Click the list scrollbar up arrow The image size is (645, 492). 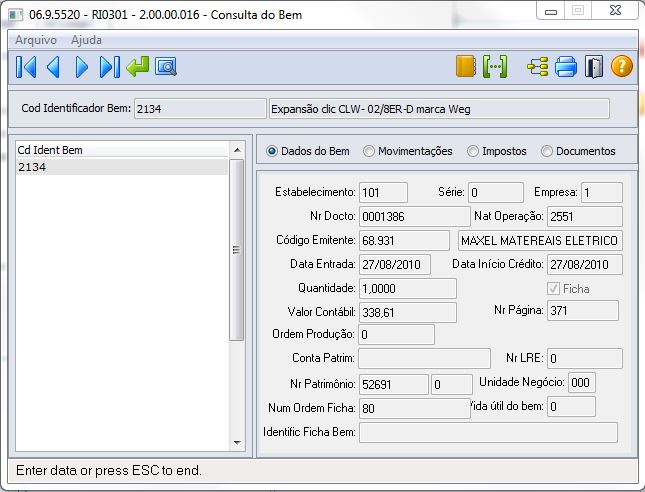237,150
